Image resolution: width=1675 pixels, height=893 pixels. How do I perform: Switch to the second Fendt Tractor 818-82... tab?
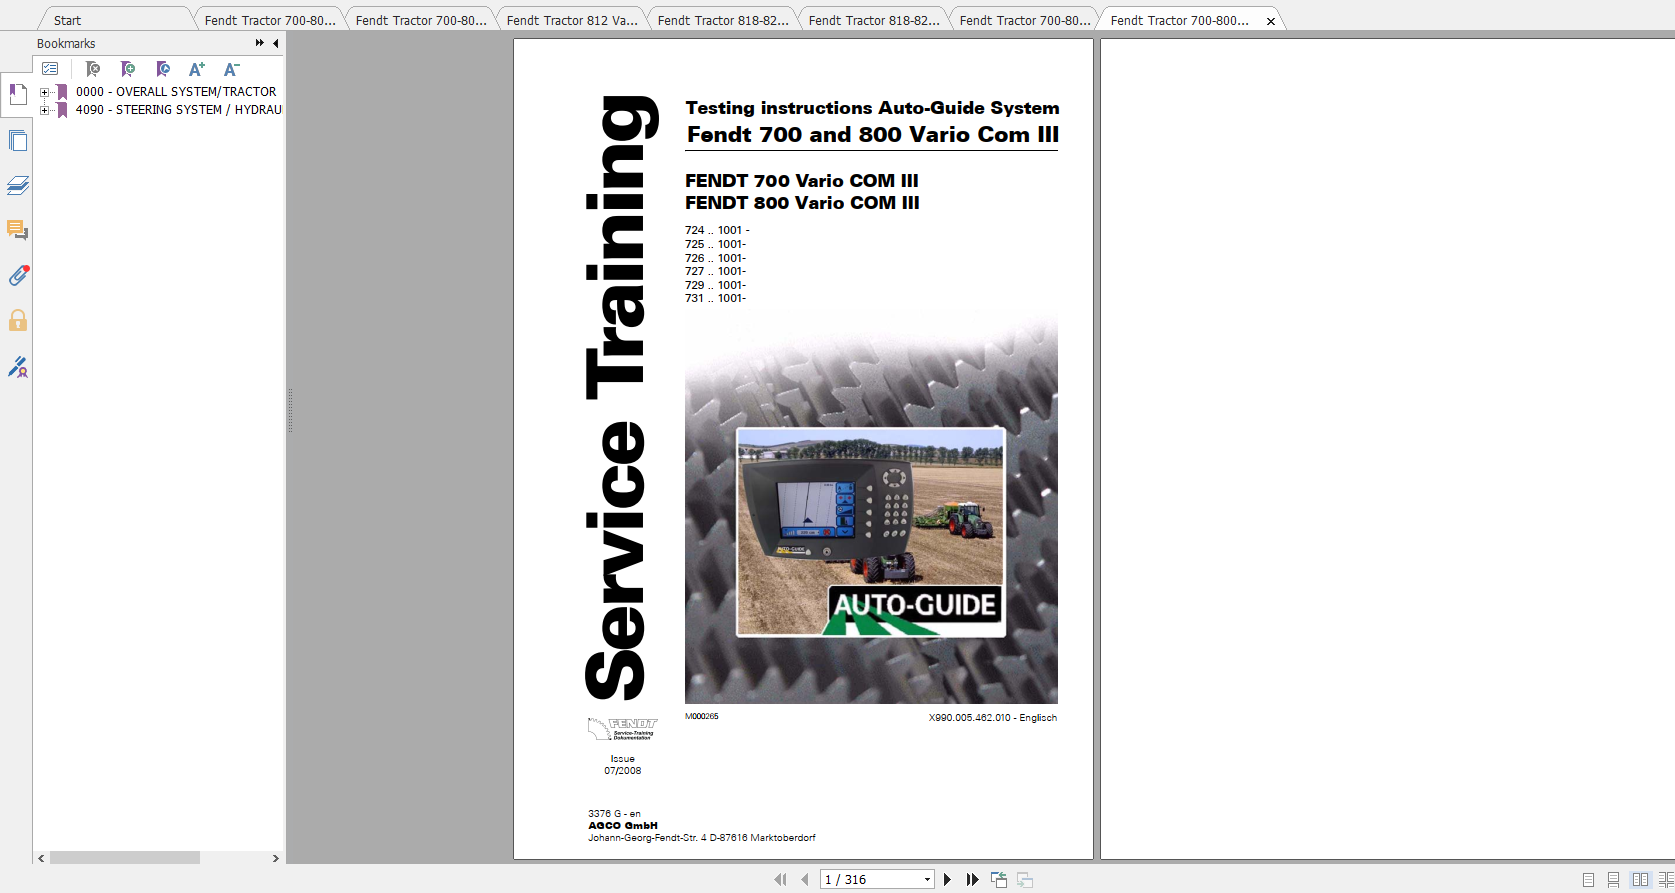[874, 20]
